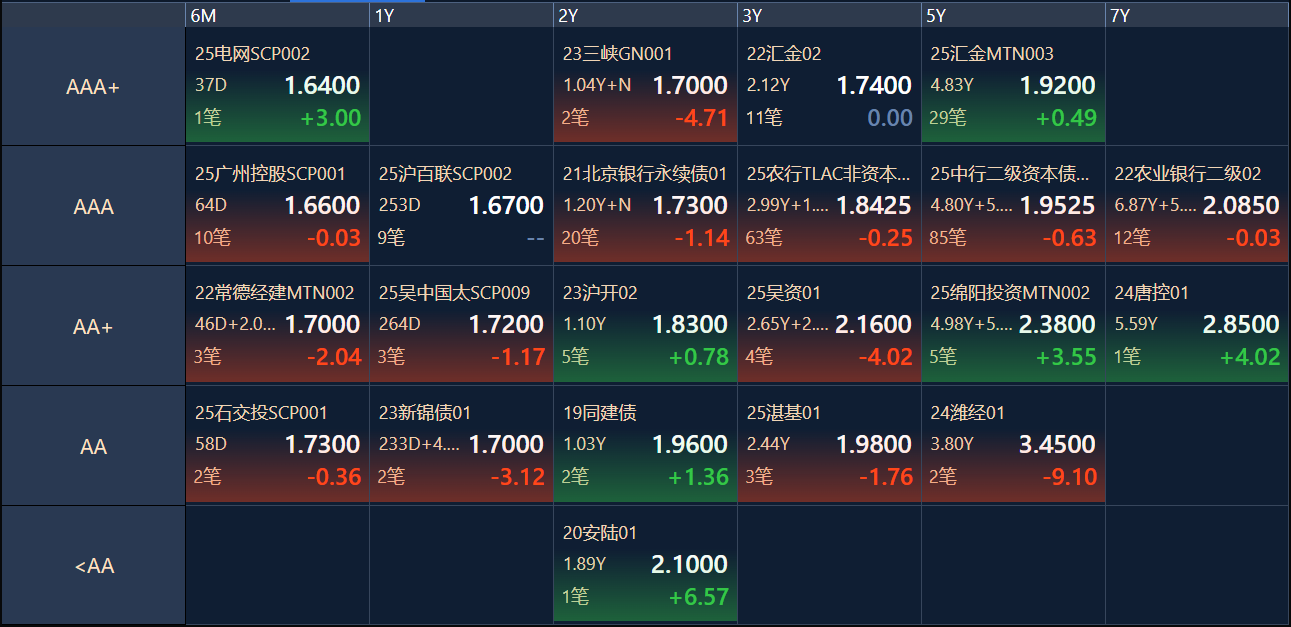Click the 1Y tenor column header
The image size is (1291, 627).
461,15
